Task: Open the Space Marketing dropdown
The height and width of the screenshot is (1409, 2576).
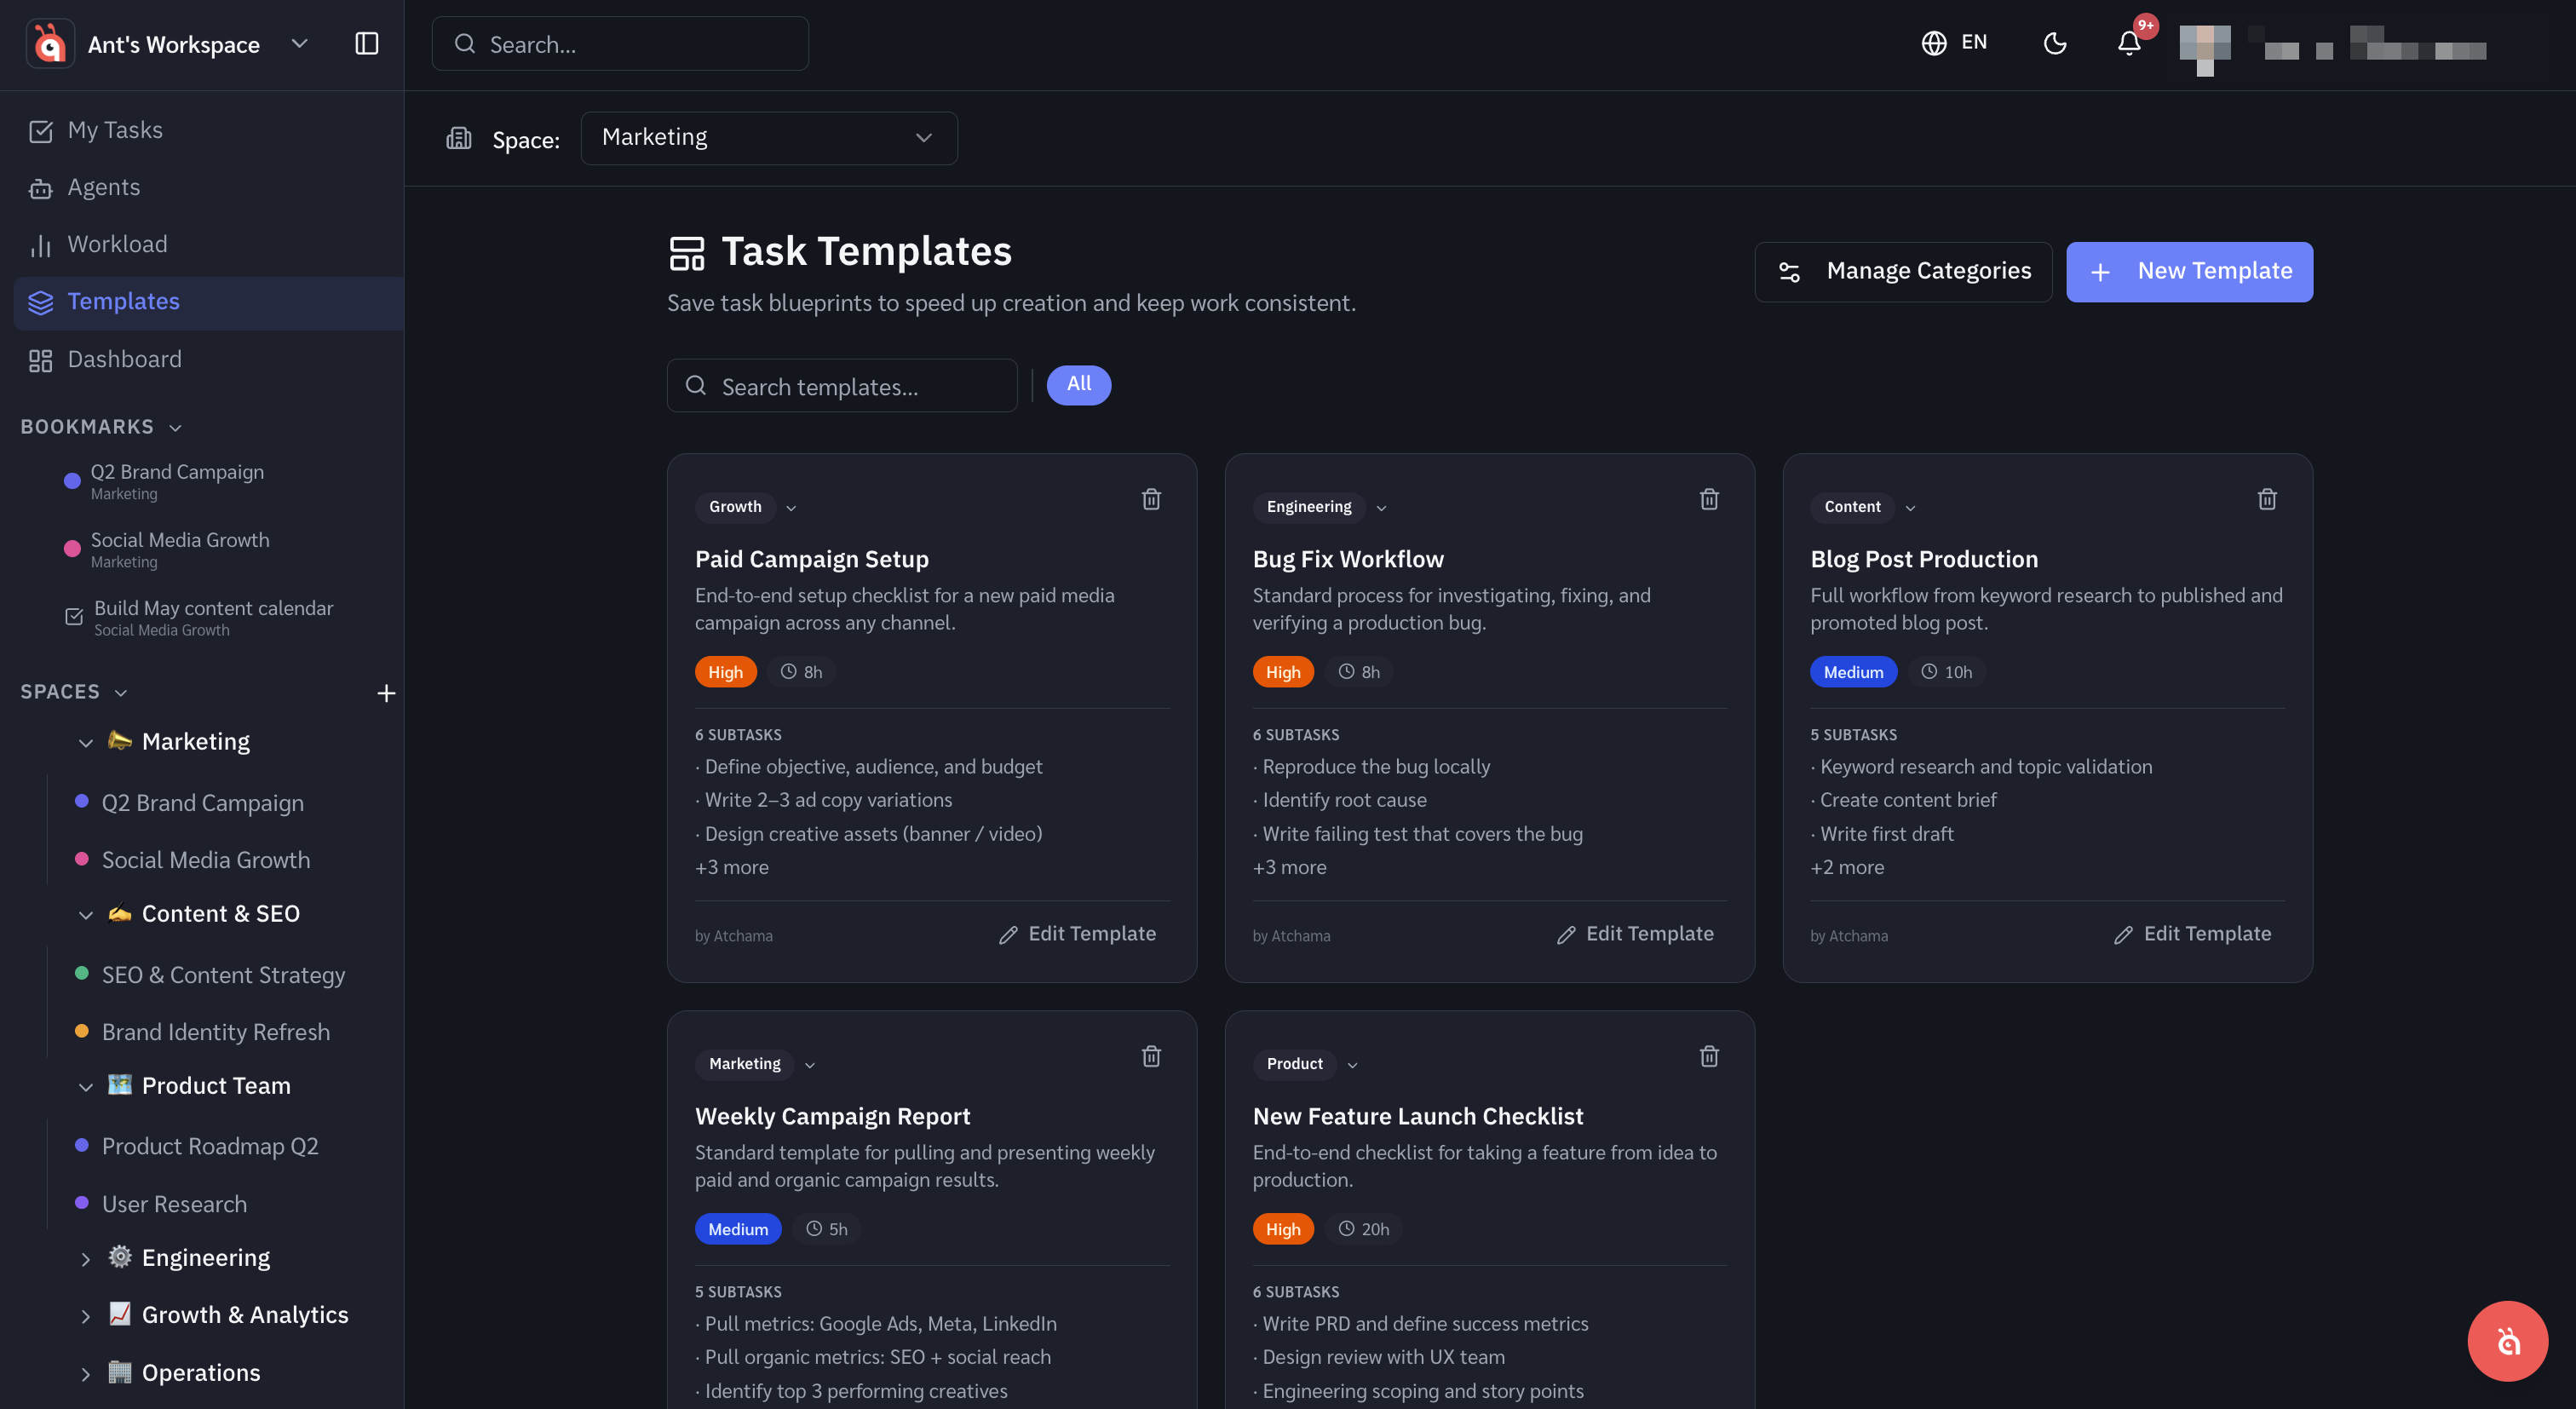Action: point(768,138)
